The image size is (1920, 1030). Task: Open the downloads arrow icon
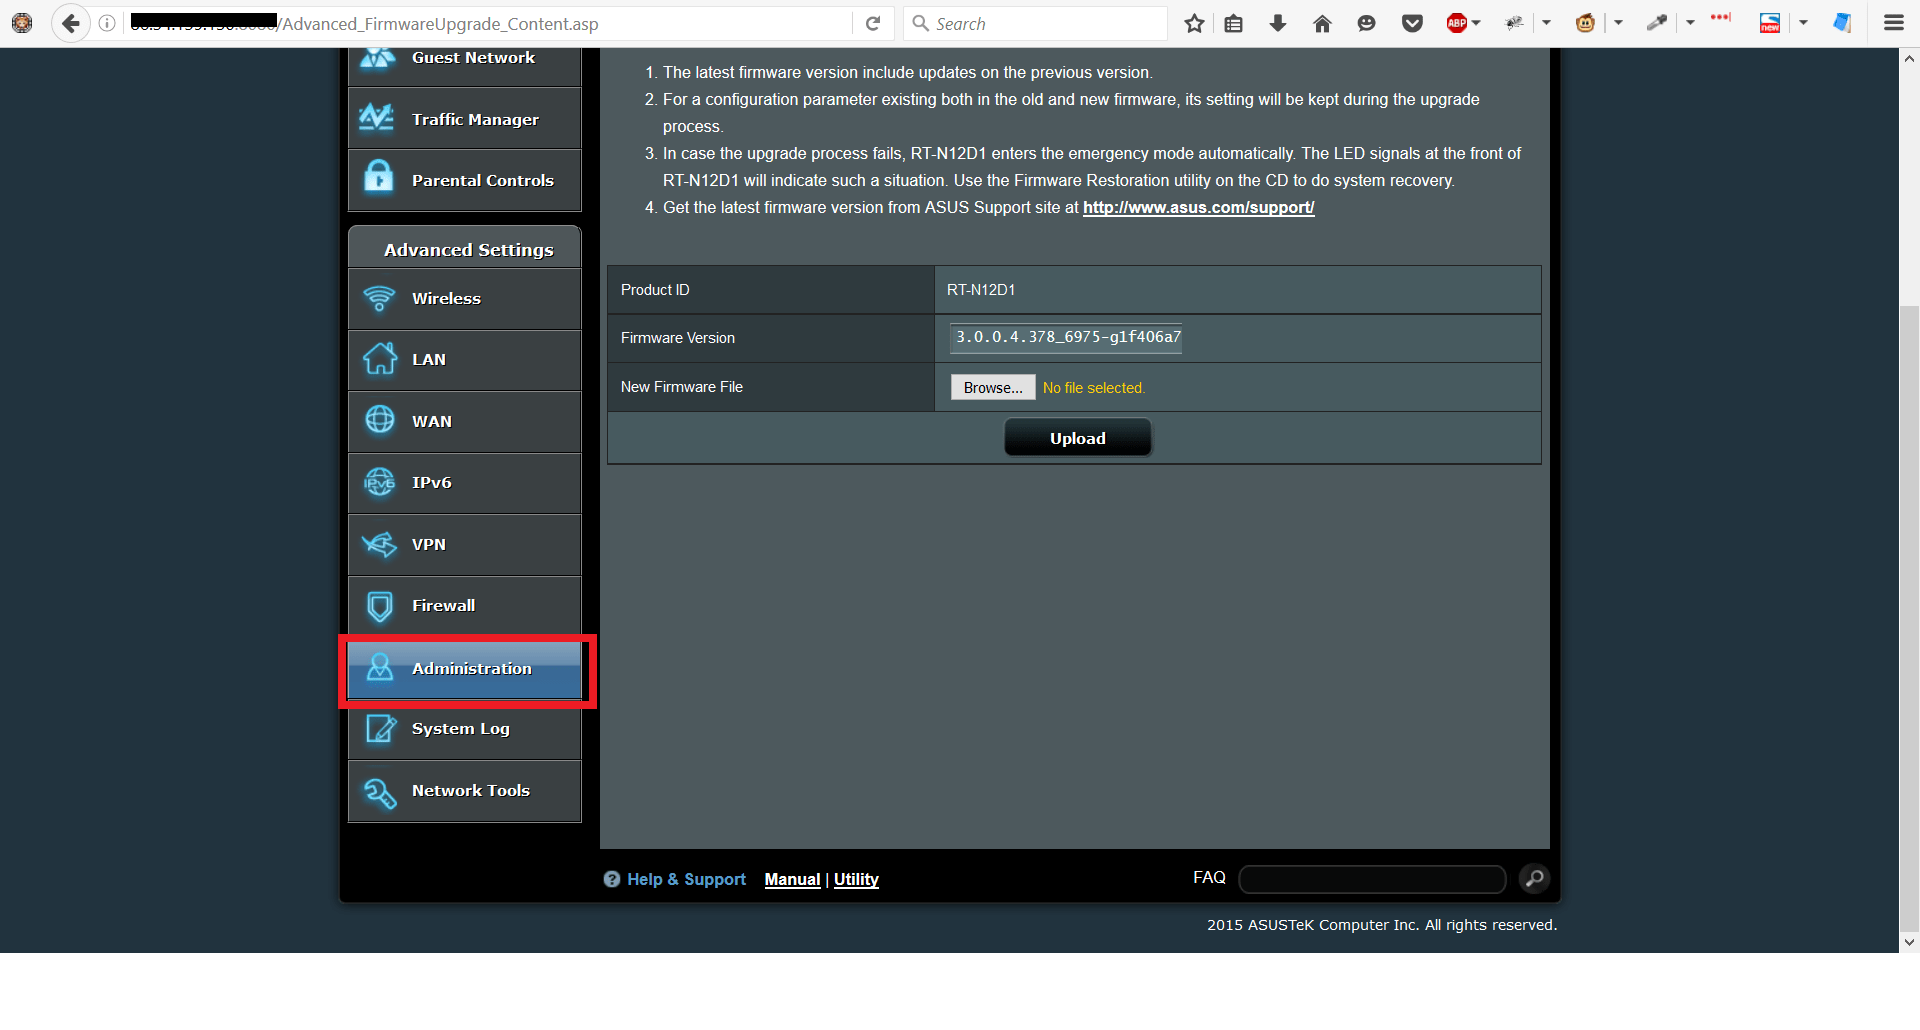(1278, 23)
